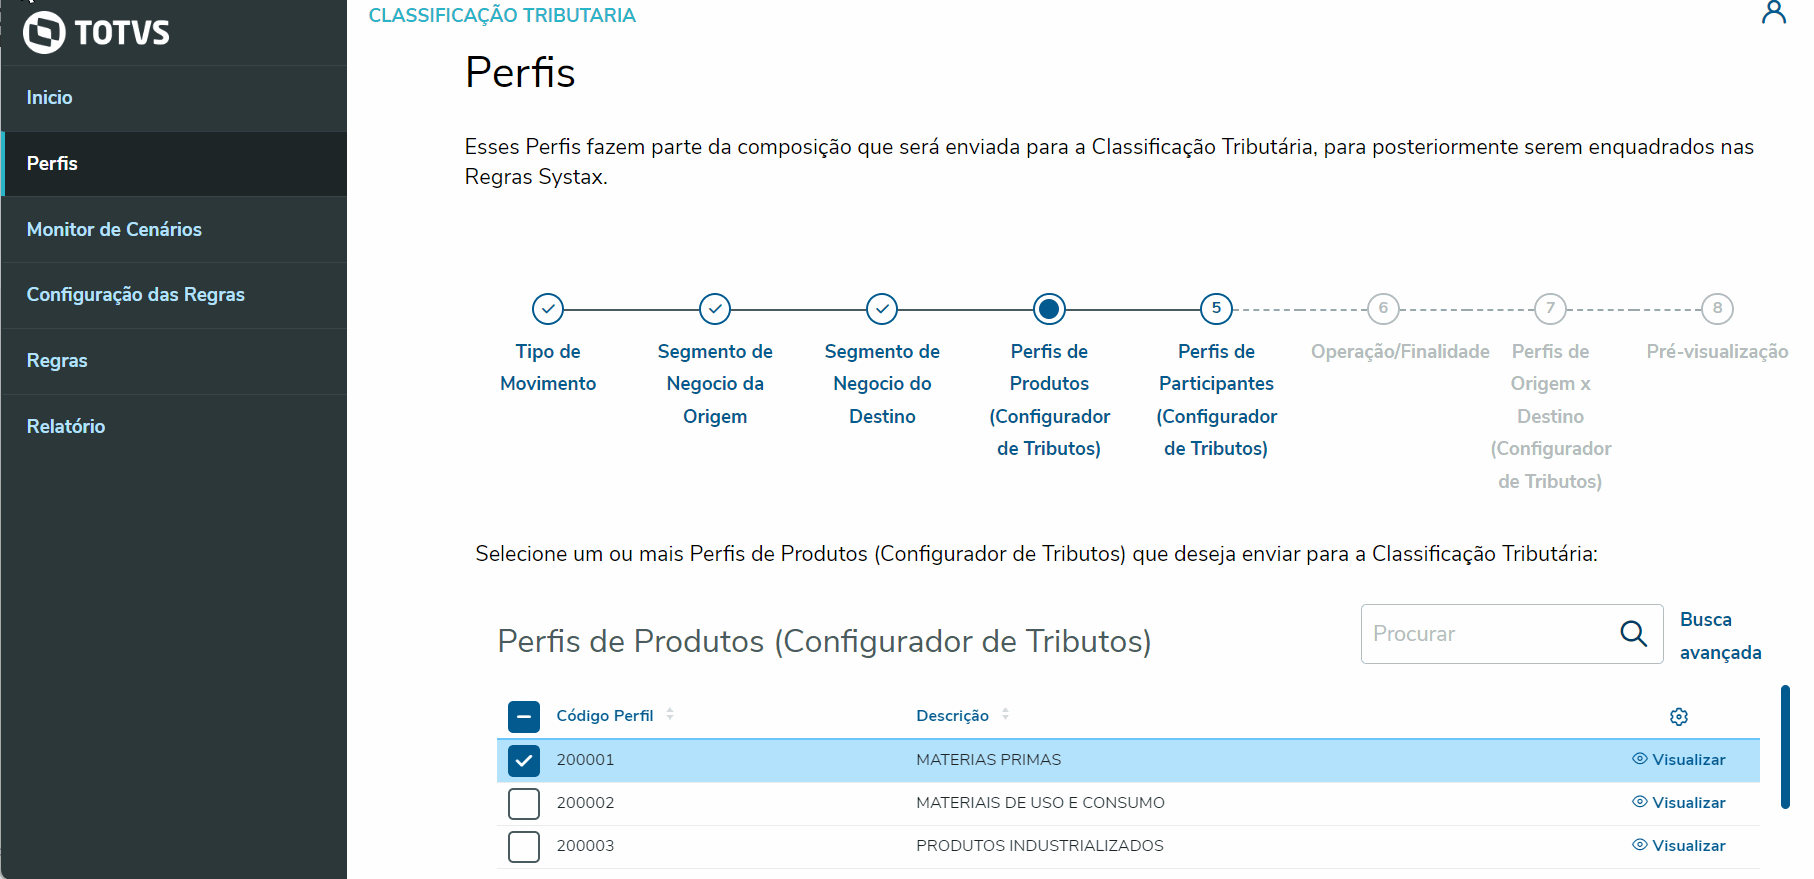Check the checkbox for profile 200003
The height and width of the screenshot is (879, 1814).
click(524, 847)
